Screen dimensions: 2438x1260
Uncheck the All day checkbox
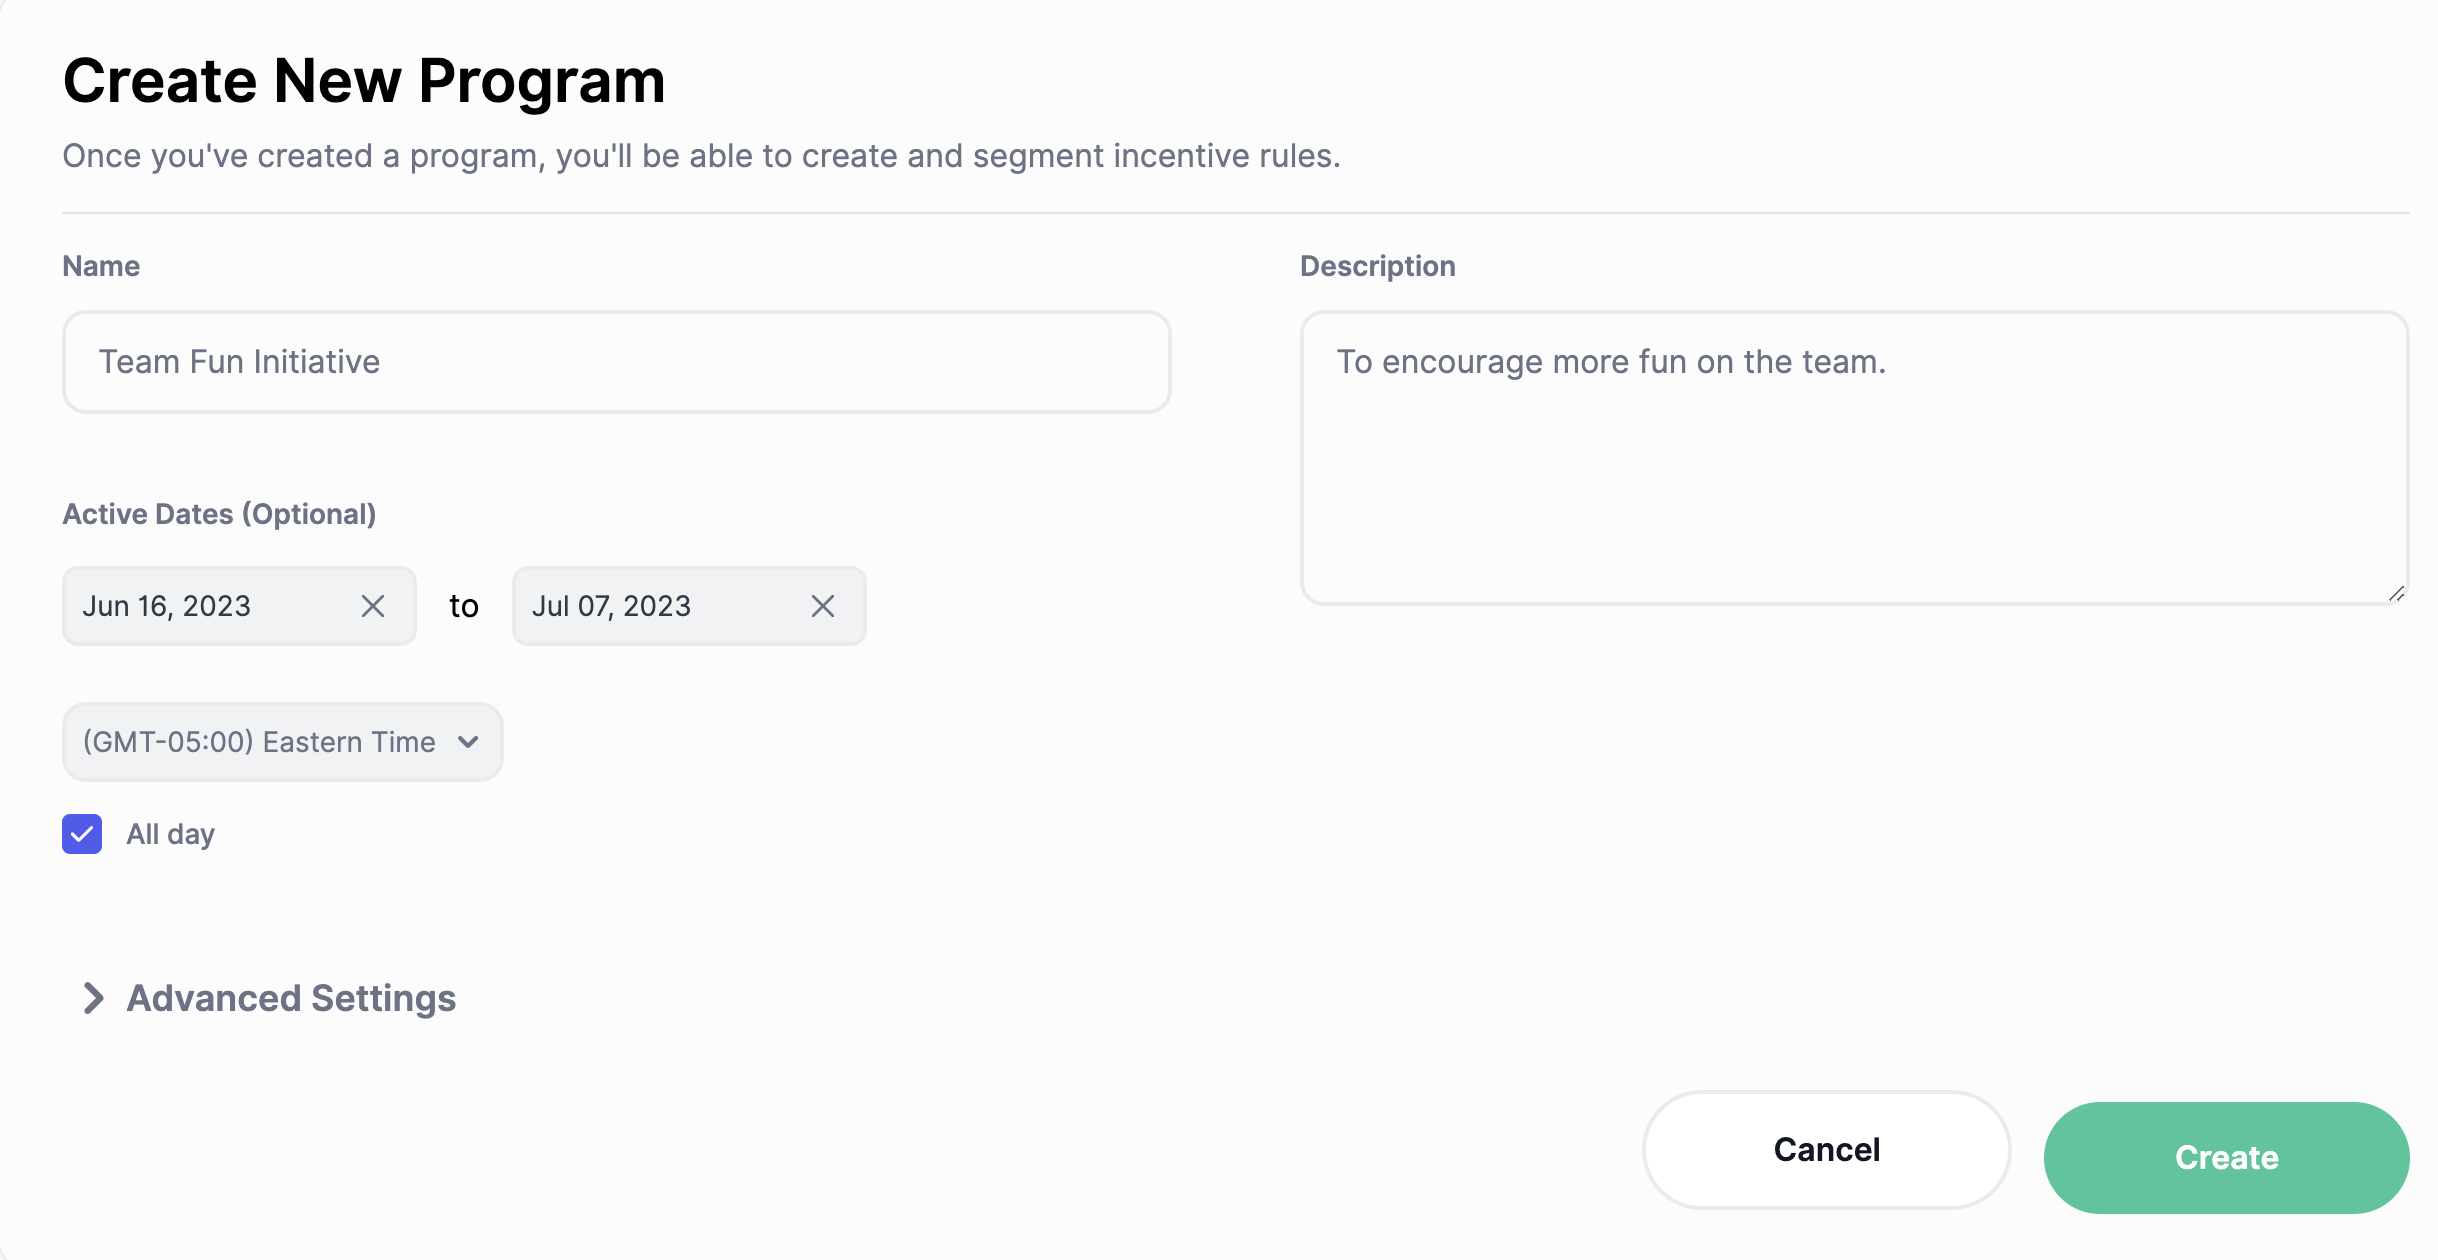(x=82, y=834)
